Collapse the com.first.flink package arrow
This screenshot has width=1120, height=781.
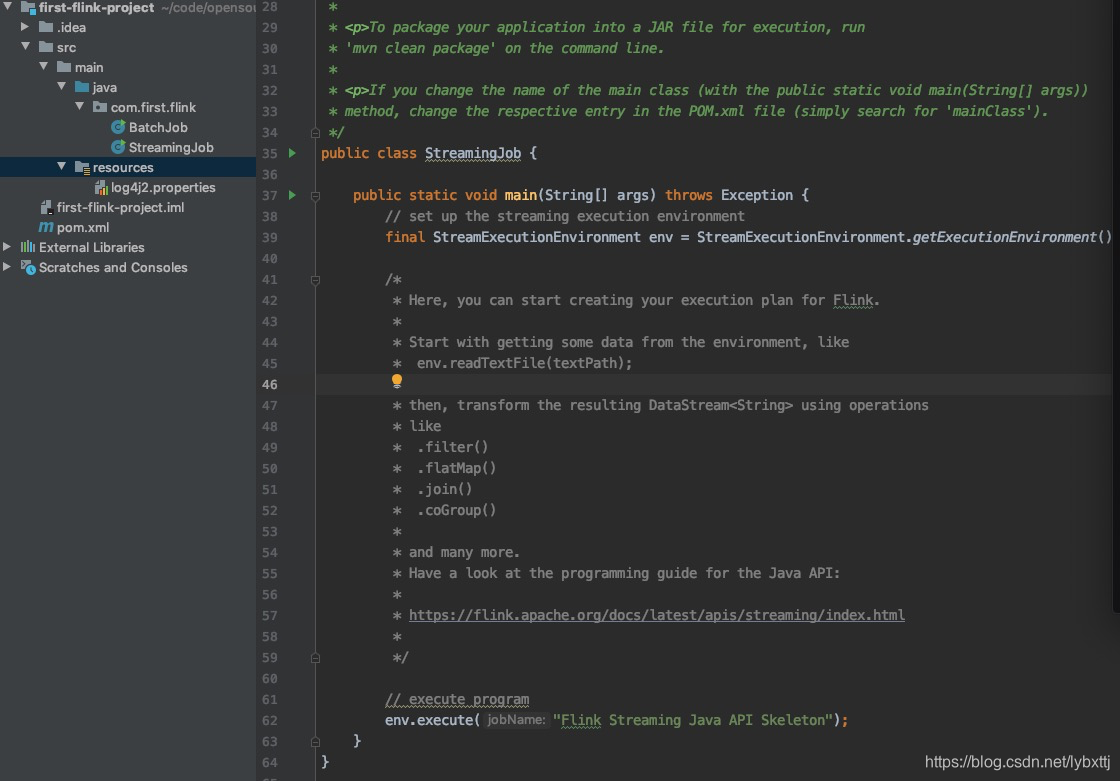point(79,106)
